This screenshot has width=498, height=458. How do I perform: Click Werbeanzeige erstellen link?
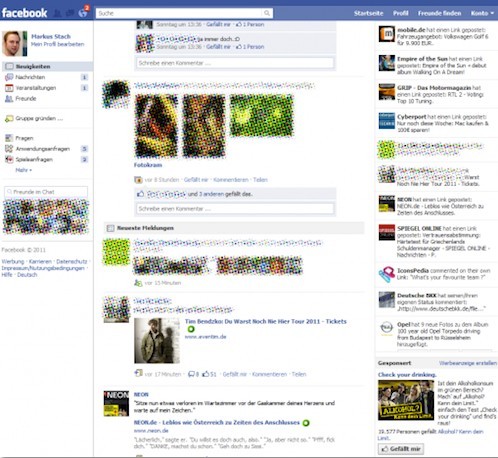468,363
